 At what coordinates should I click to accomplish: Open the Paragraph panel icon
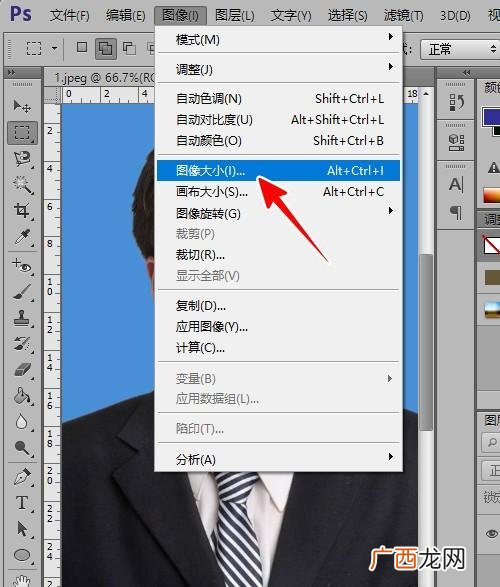456,212
